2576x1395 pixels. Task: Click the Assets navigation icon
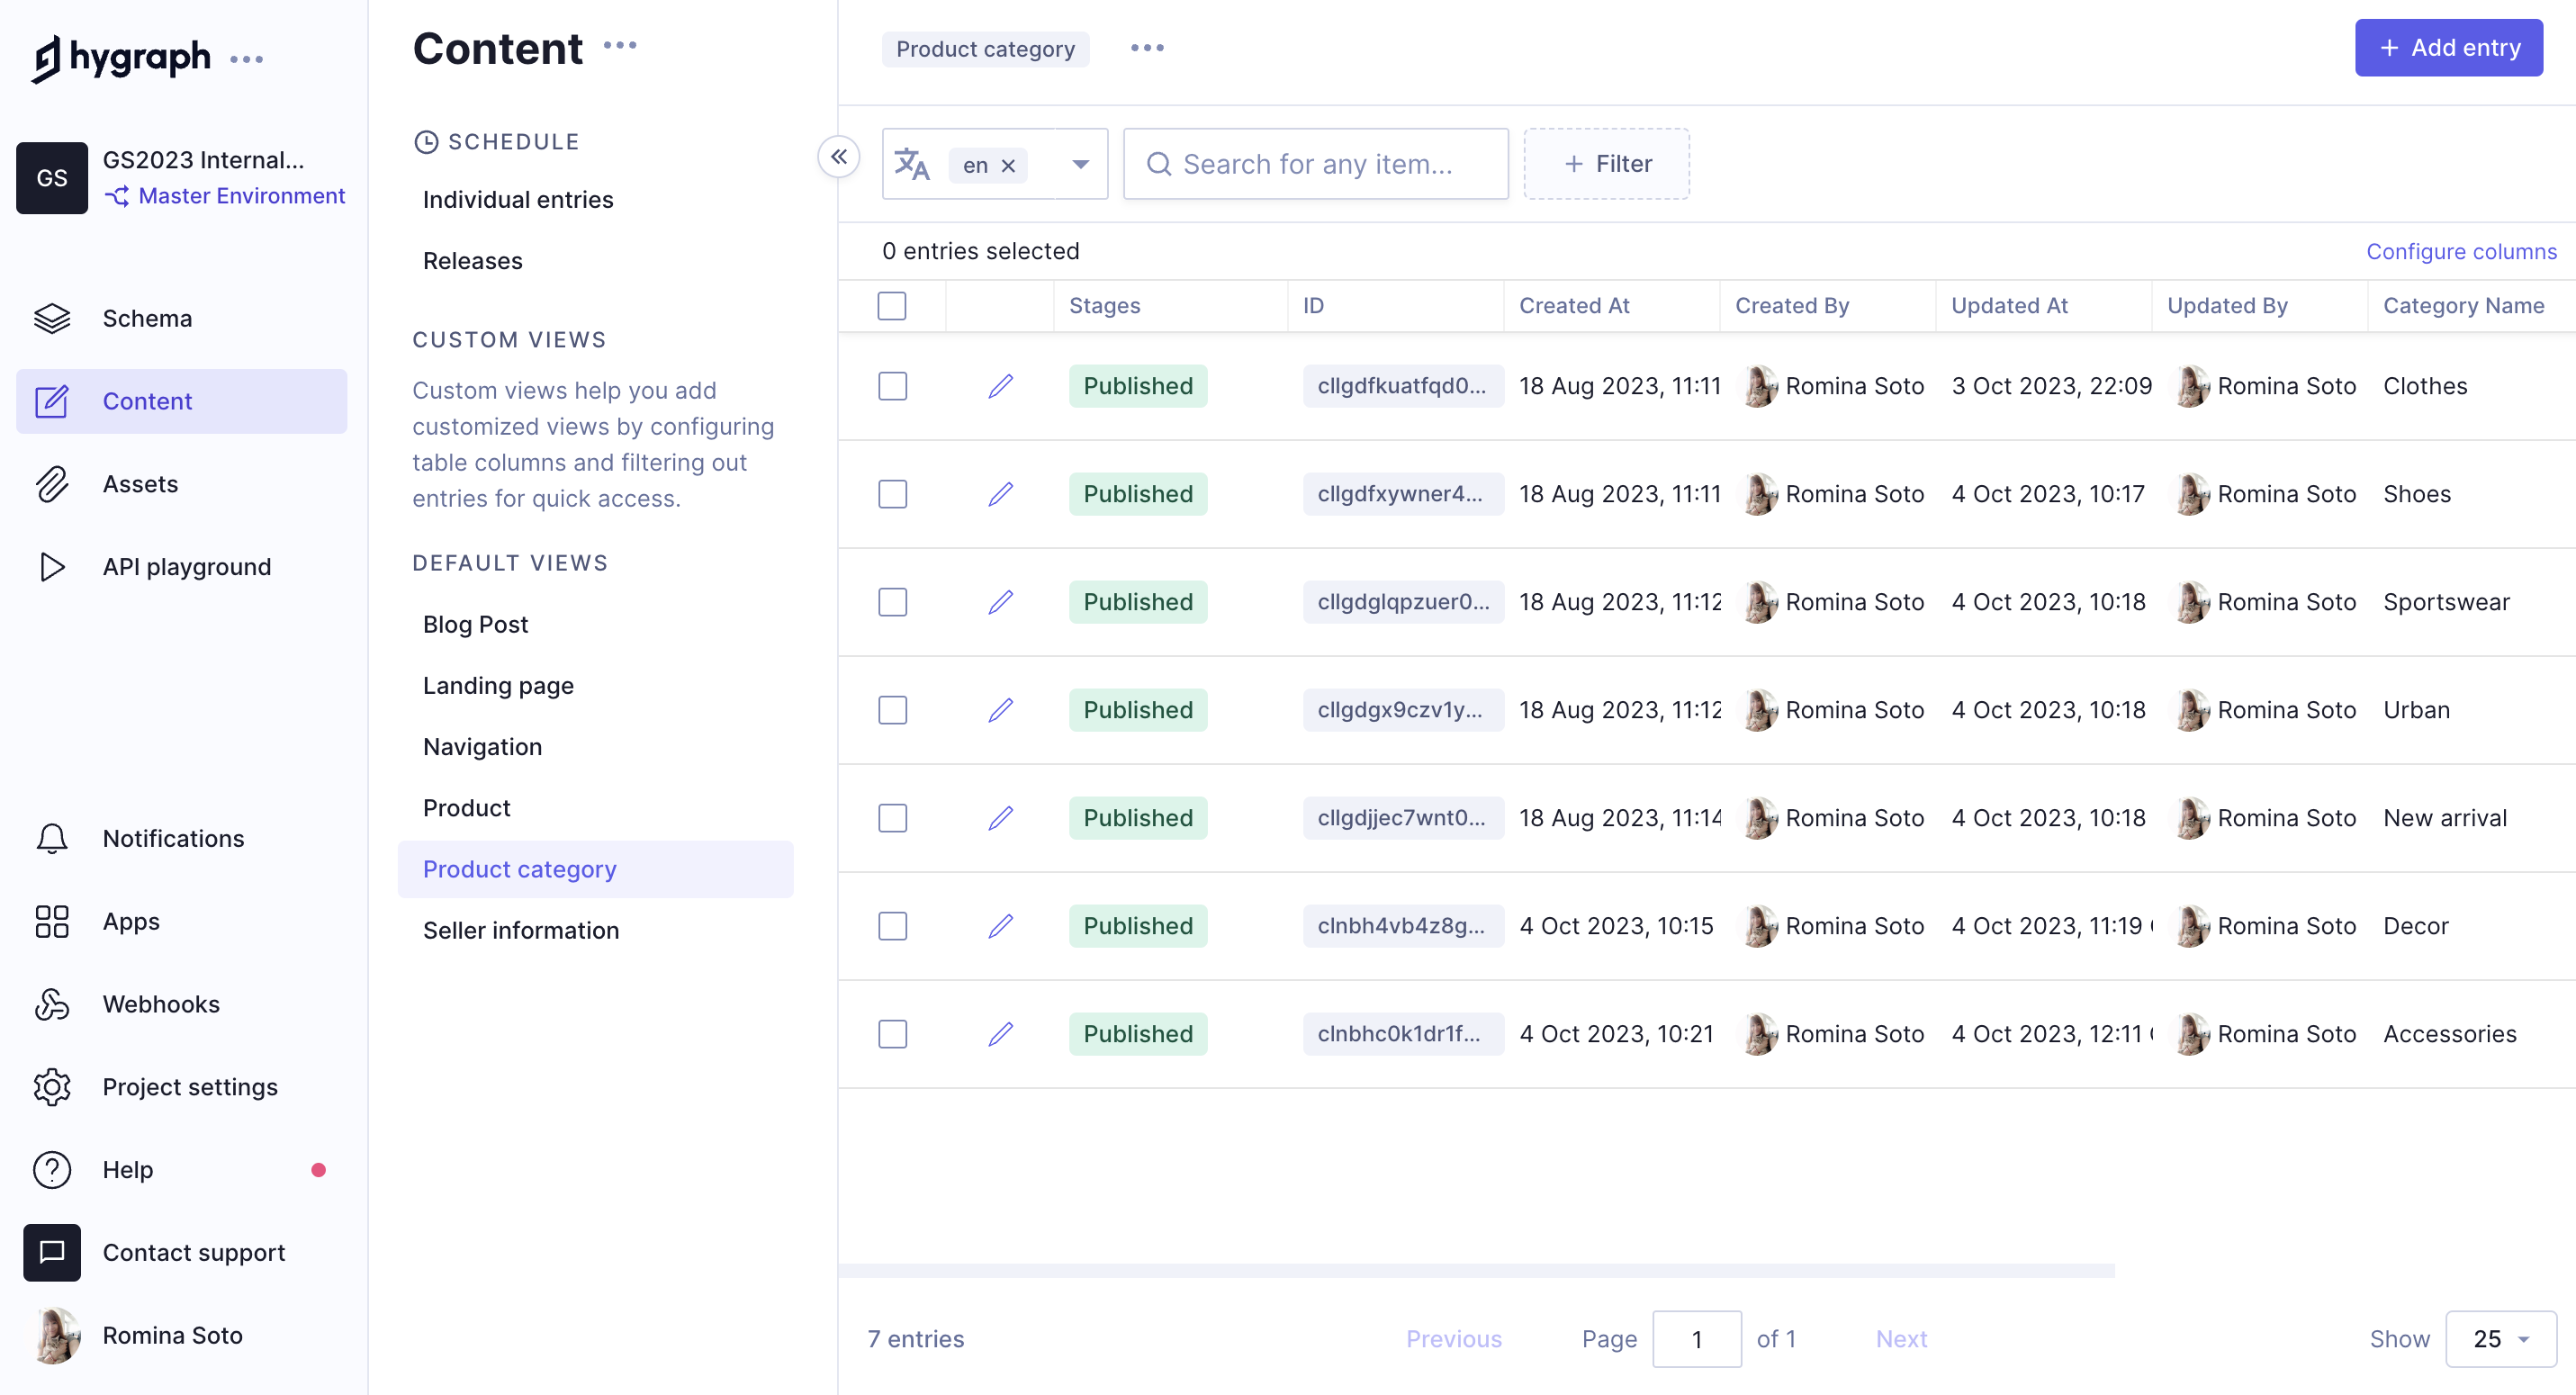pyautogui.click(x=51, y=482)
